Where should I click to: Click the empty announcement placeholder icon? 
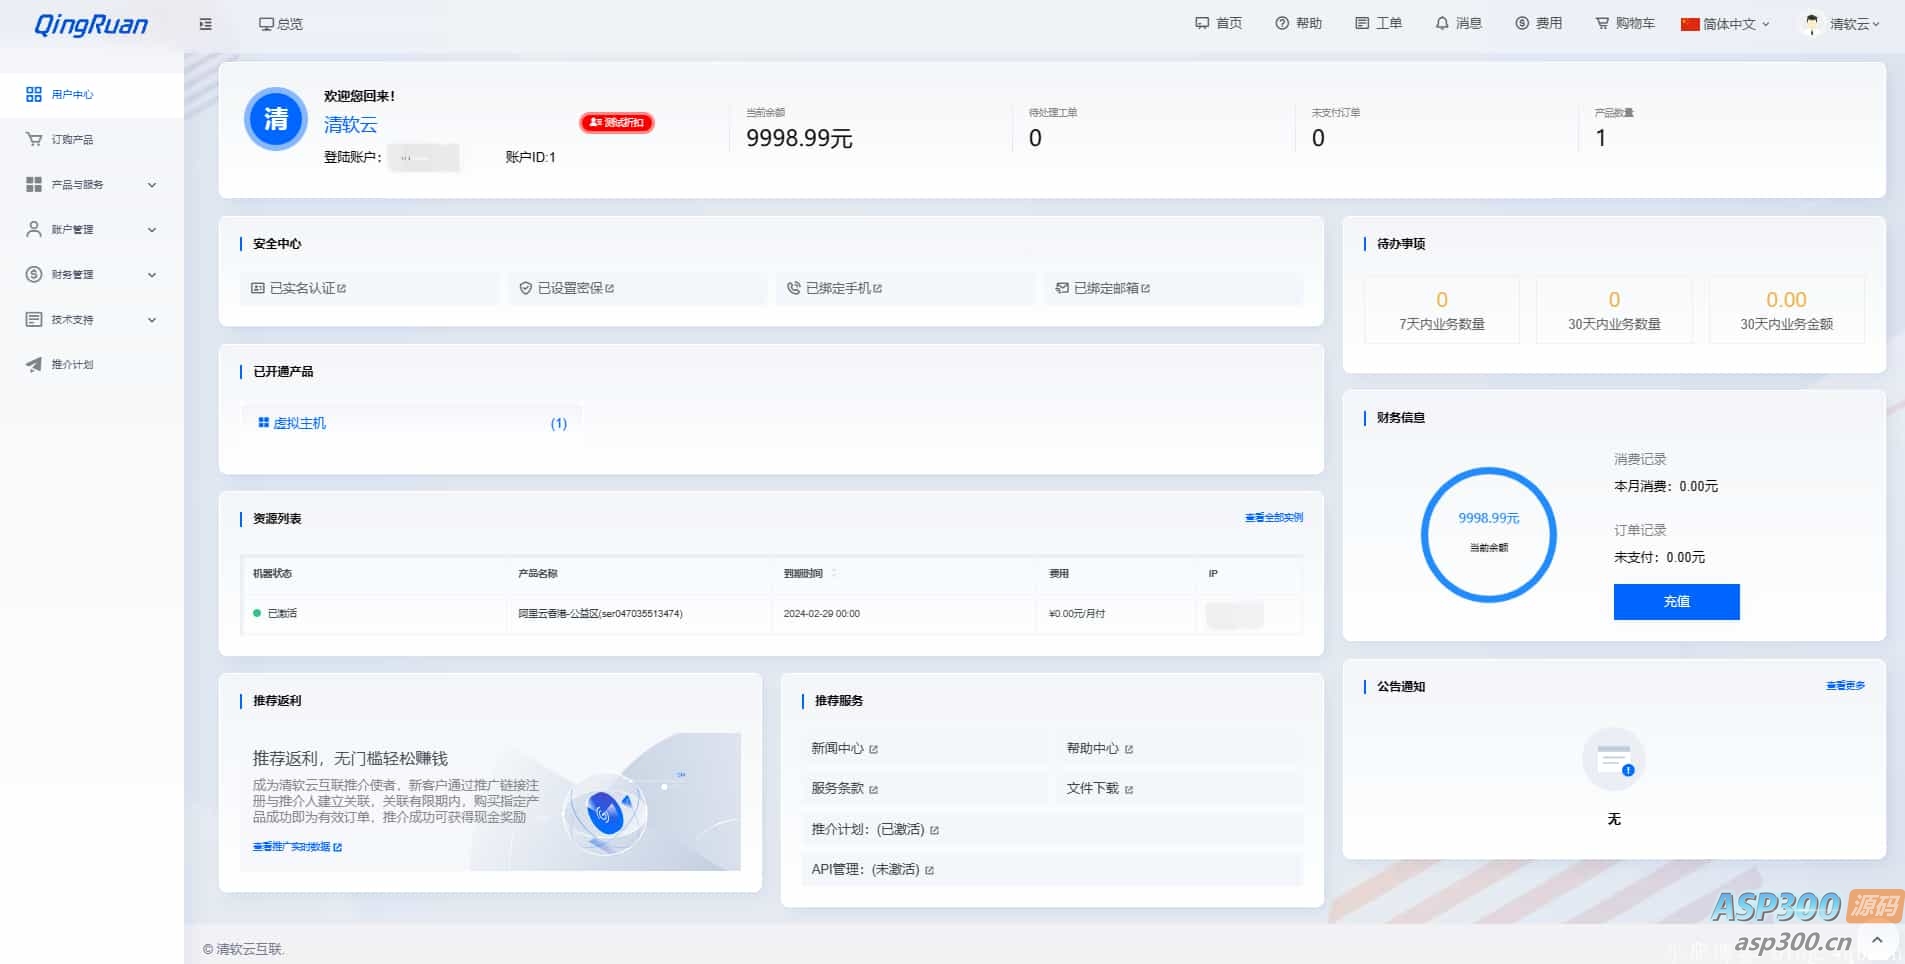point(1613,760)
